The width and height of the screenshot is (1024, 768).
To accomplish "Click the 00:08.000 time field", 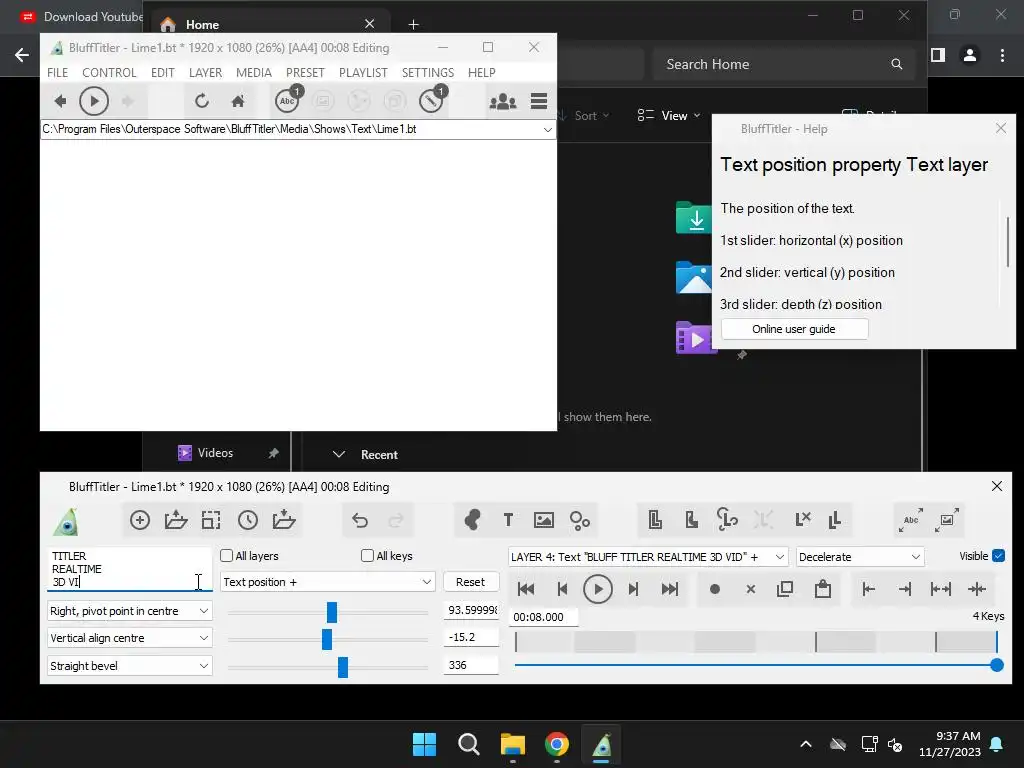I will point(544,617).
